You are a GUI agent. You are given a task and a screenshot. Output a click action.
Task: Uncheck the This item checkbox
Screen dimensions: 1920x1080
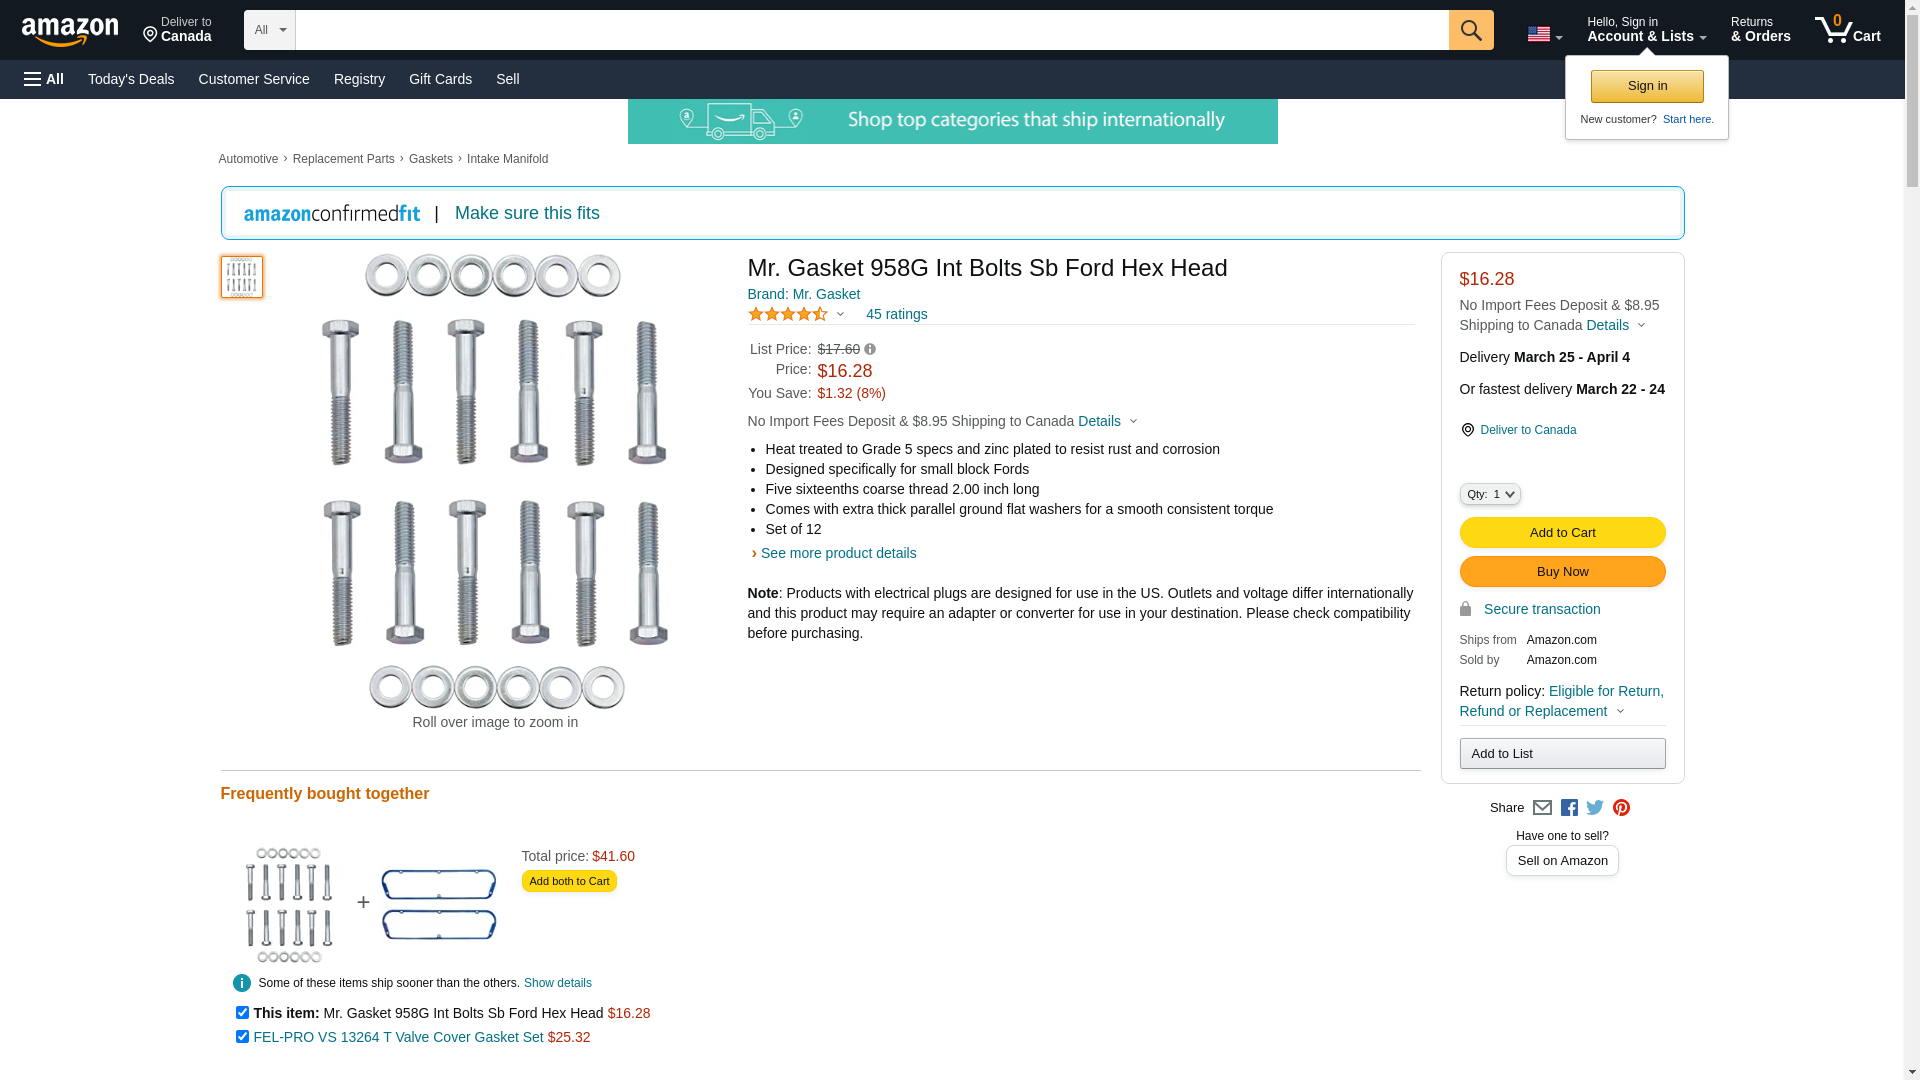242,1013
